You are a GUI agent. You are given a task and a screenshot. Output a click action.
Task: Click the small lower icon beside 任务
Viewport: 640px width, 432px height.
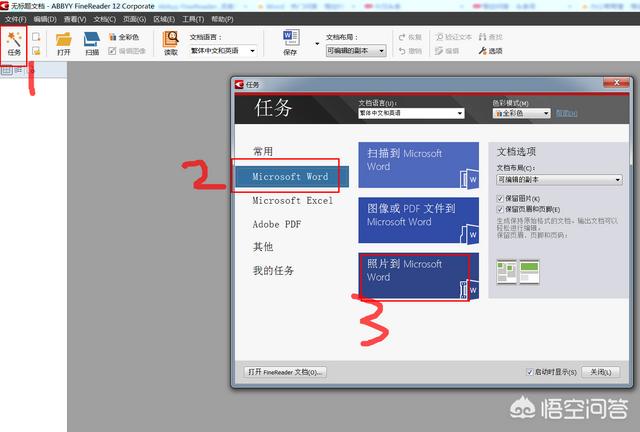(36, 51)
